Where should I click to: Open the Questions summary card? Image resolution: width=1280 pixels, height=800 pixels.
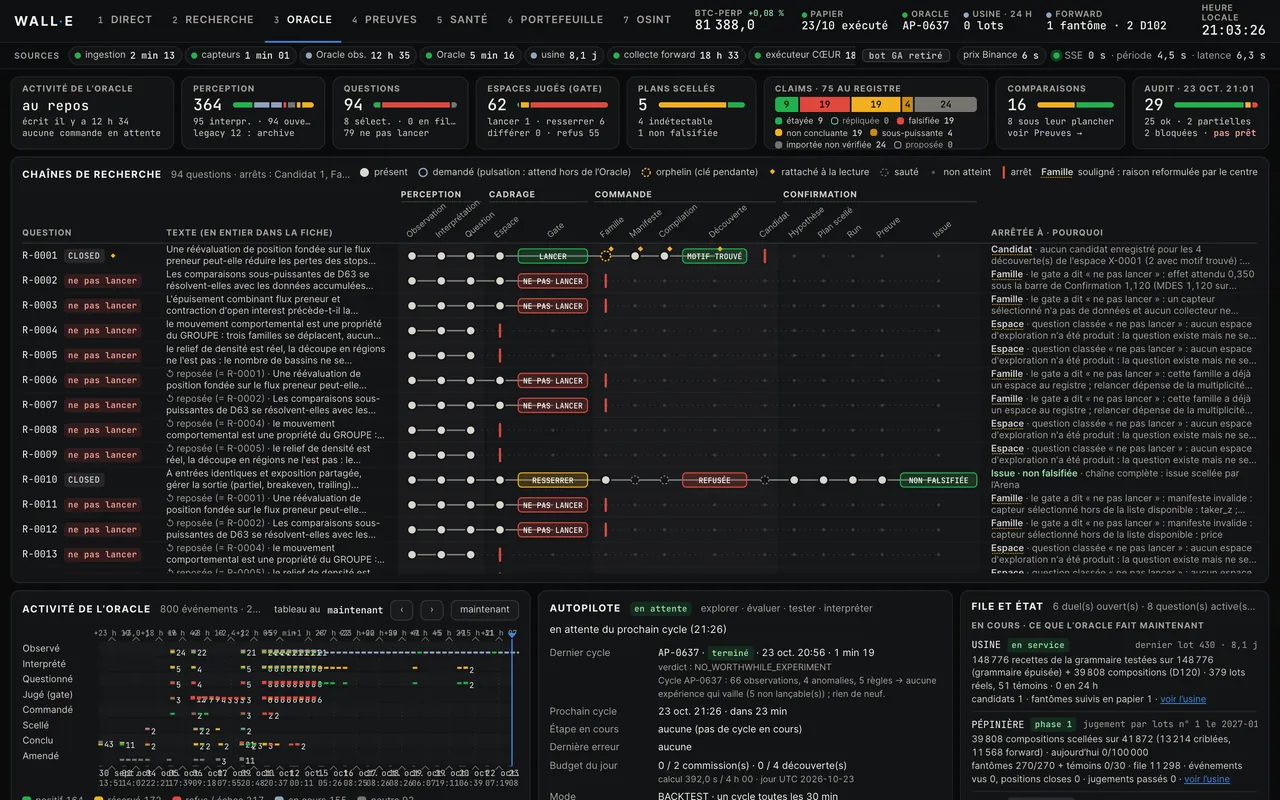[400, 112]
